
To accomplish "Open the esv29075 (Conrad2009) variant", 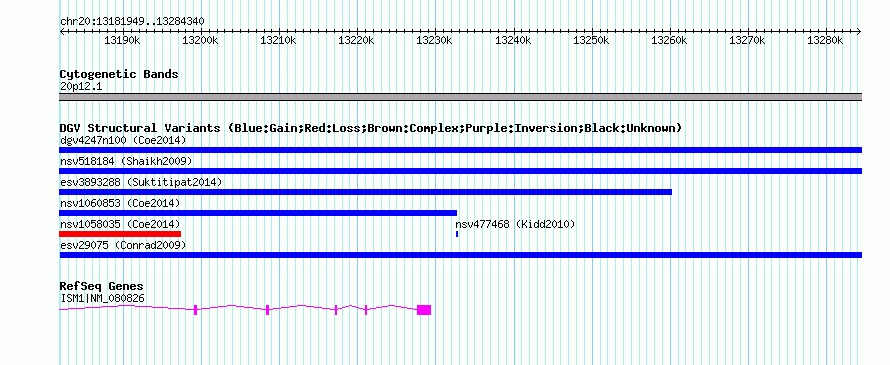I will 123,245.
